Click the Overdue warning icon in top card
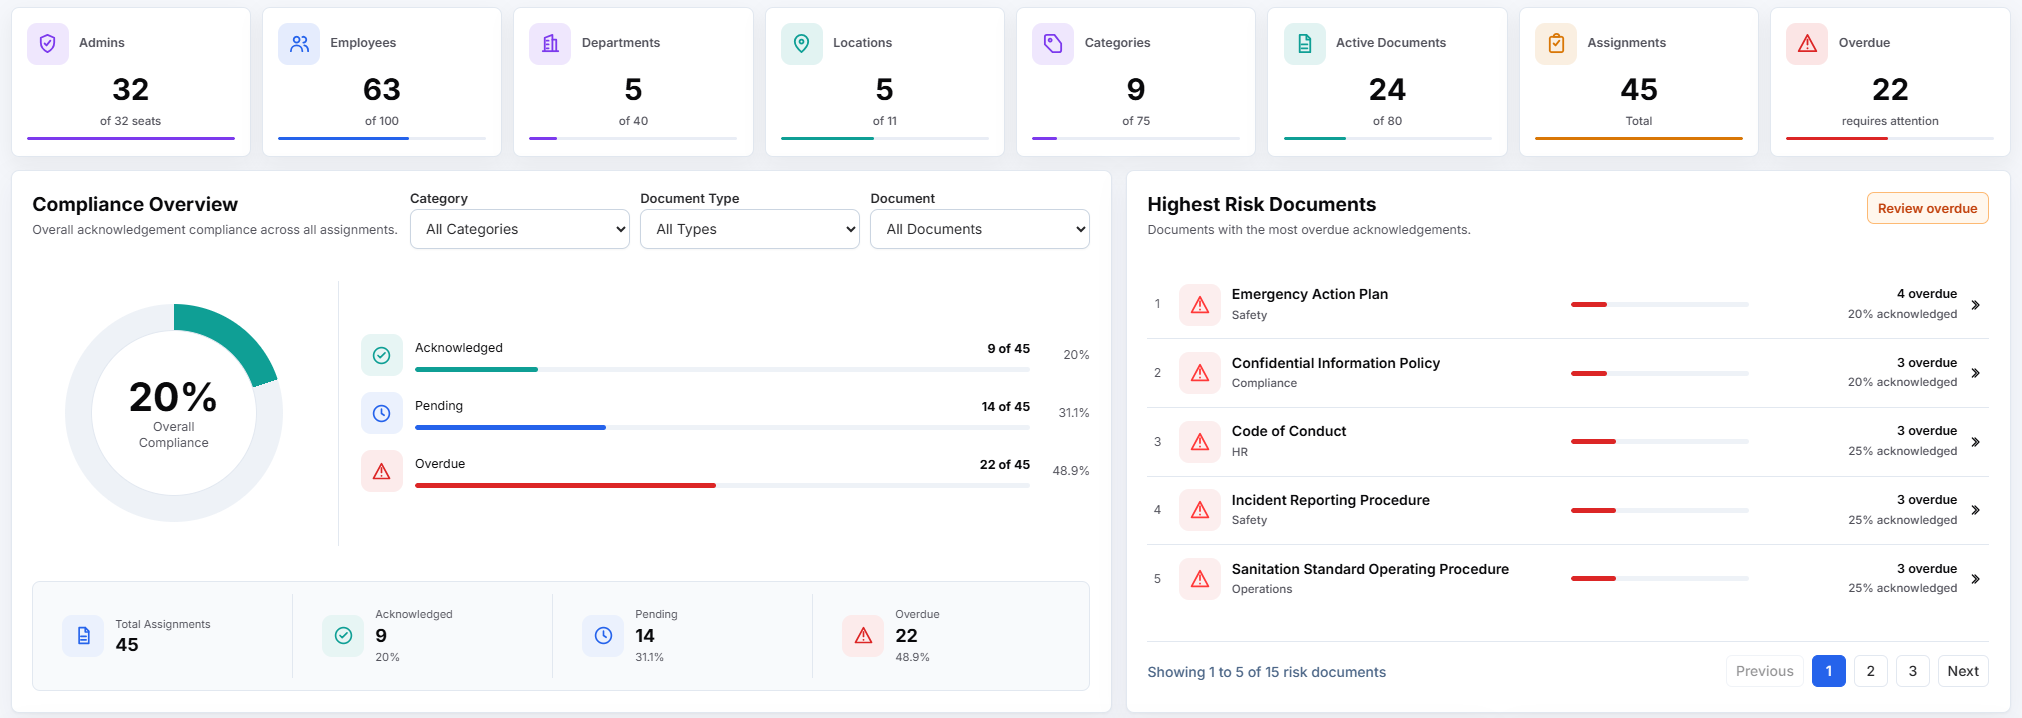 click(x=1807, y=43)
